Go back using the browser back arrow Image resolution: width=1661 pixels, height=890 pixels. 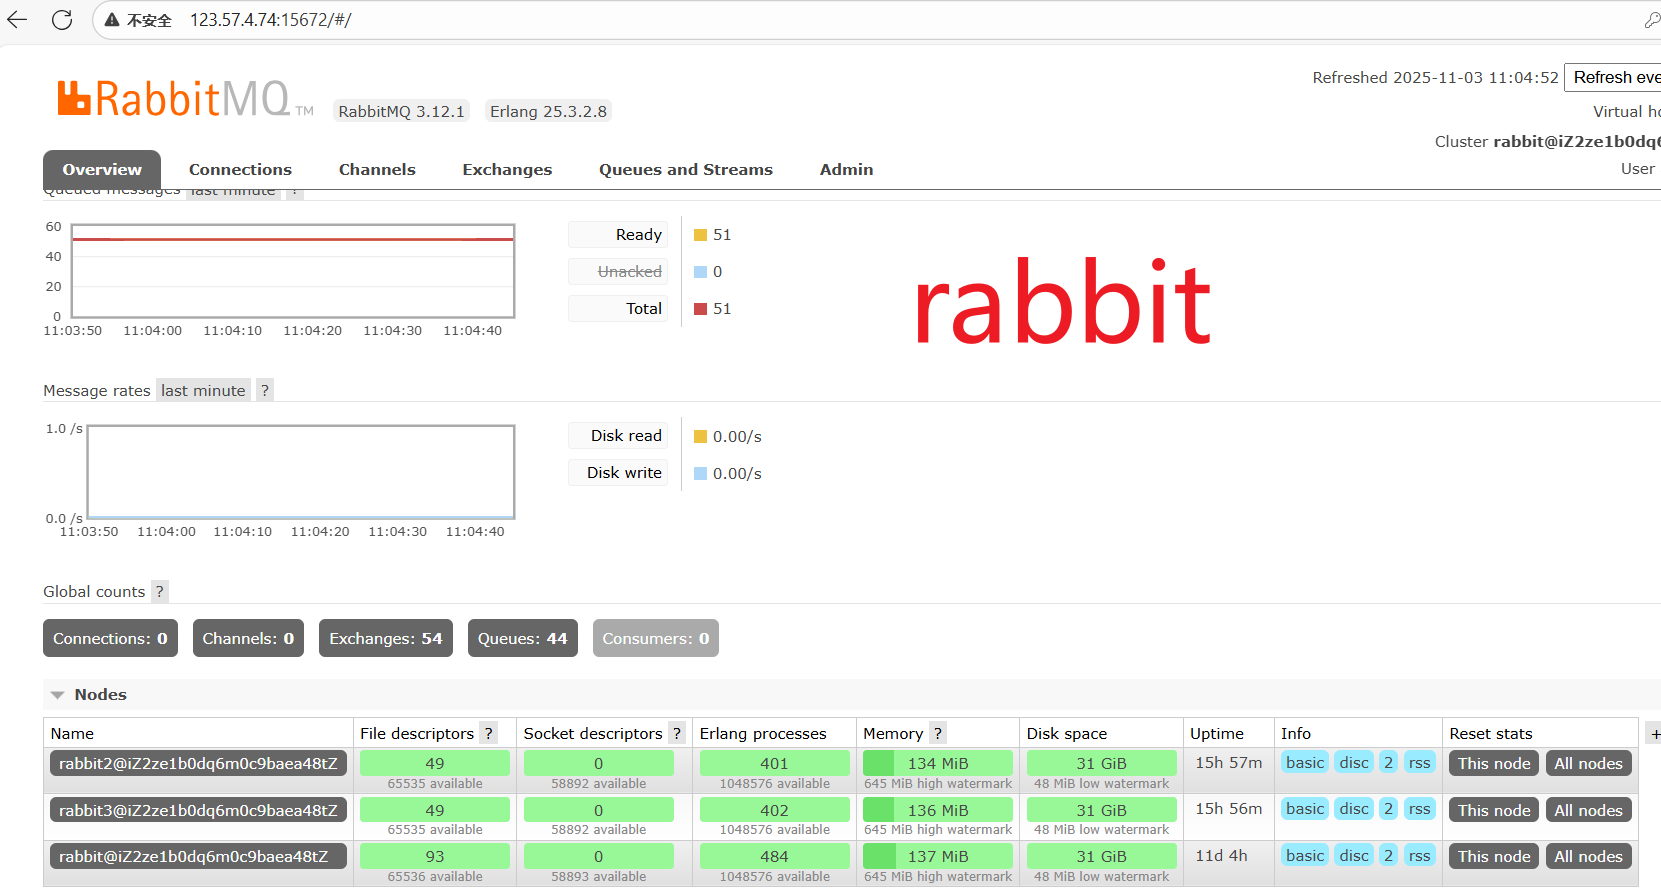pos(17,20)
